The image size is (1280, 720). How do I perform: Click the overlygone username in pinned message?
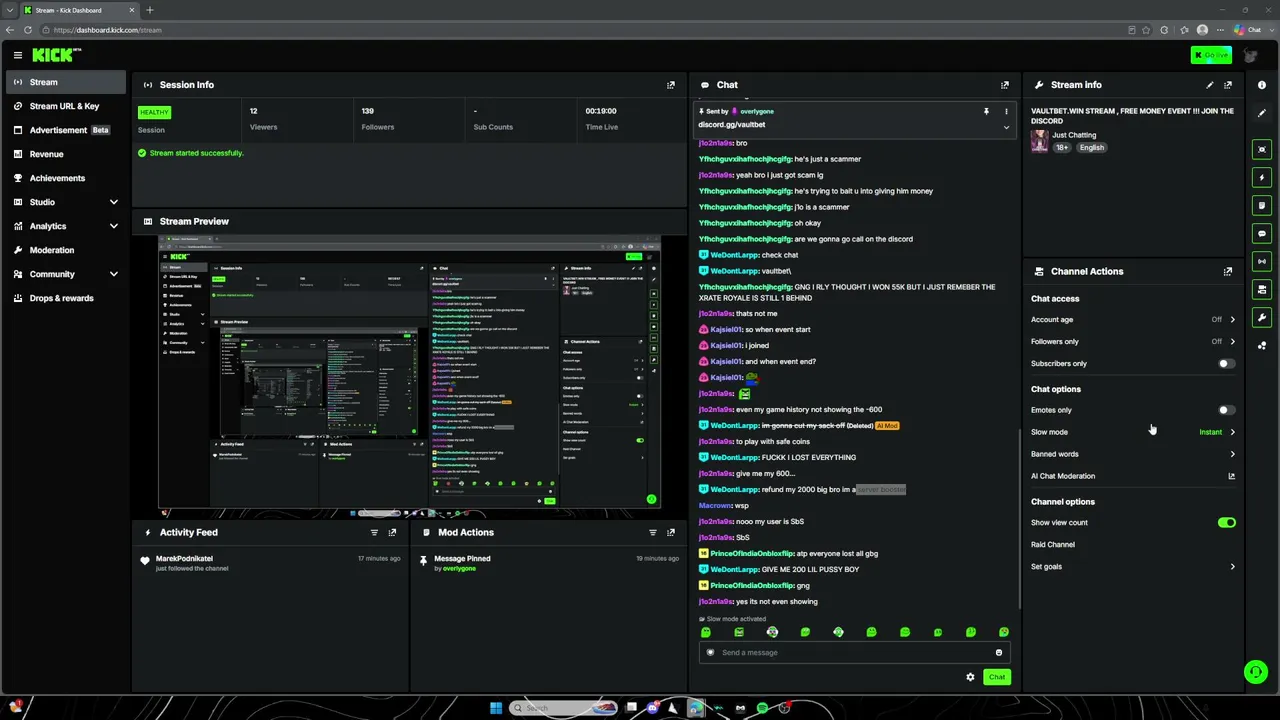[757, 111]
